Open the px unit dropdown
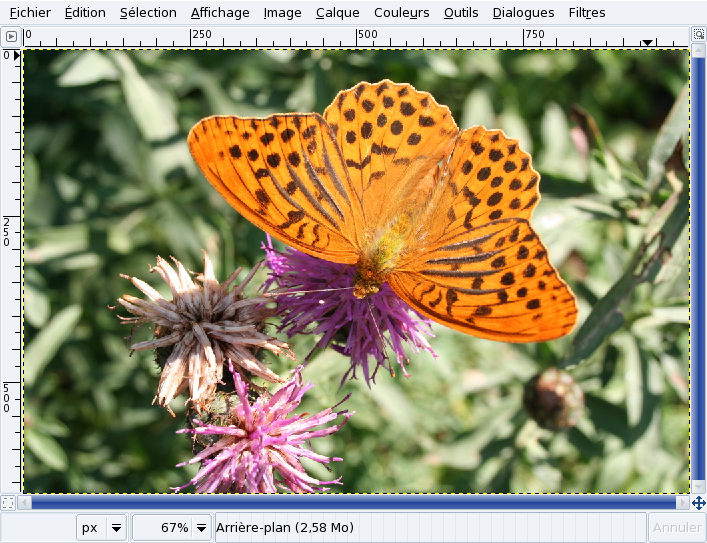 click(102, 527)
